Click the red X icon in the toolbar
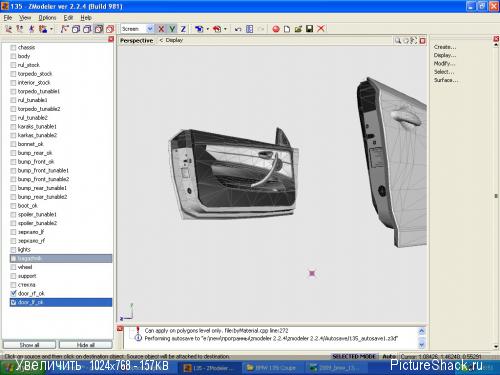The width and height of the screenshot is (500, 375). click(x=321, y=29)
